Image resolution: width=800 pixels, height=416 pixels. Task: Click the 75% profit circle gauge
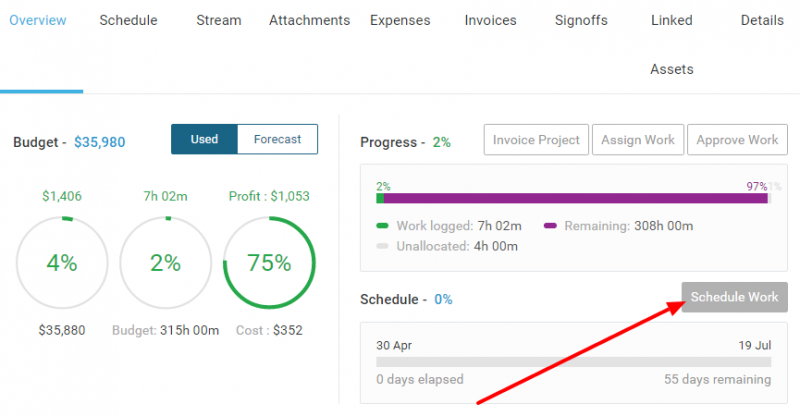[269, 263]
